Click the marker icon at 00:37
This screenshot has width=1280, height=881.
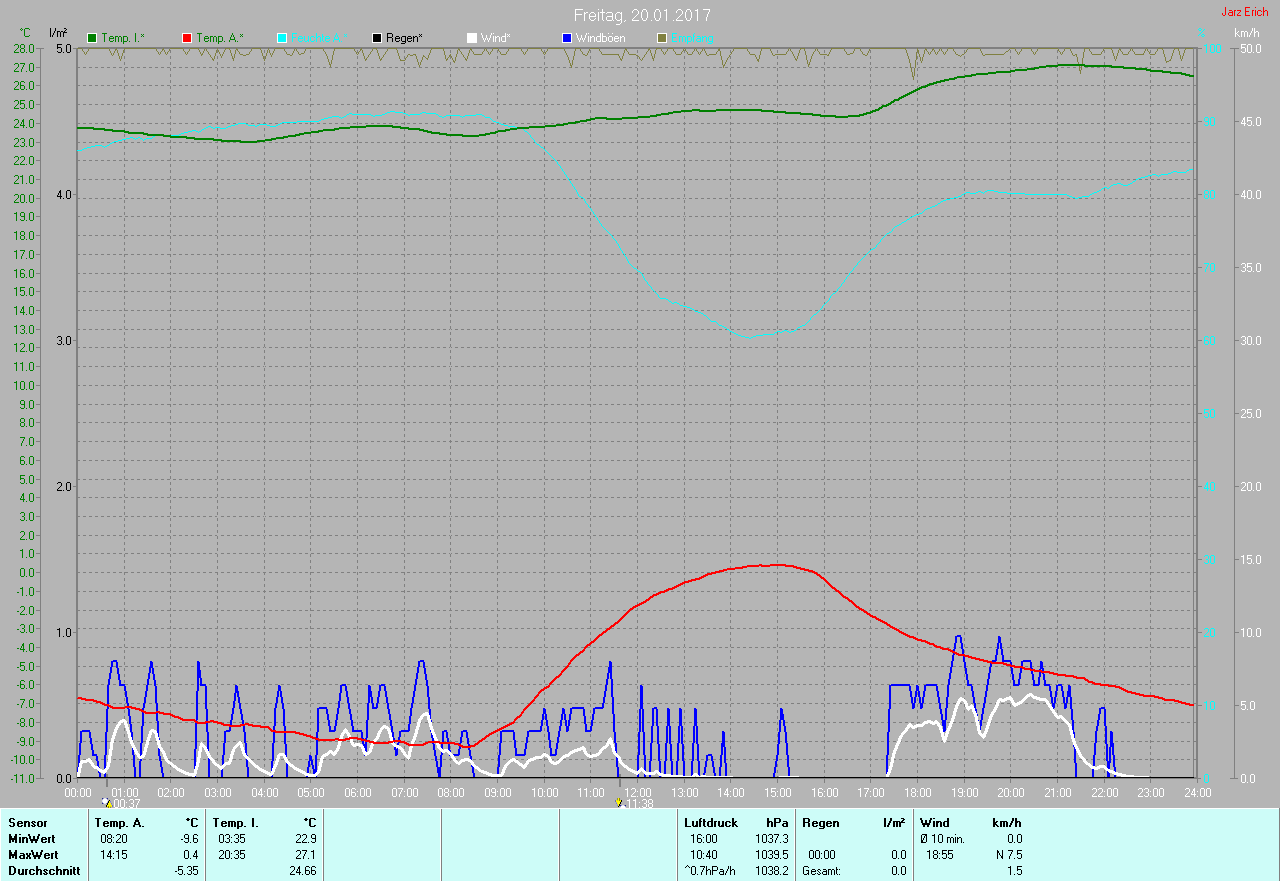point(106,802)
